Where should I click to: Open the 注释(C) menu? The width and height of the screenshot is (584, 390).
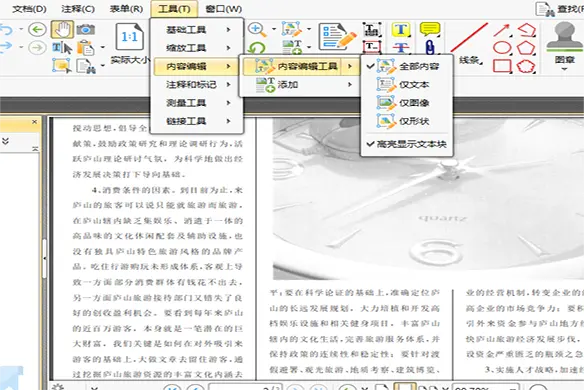click(x=78, y=9)
